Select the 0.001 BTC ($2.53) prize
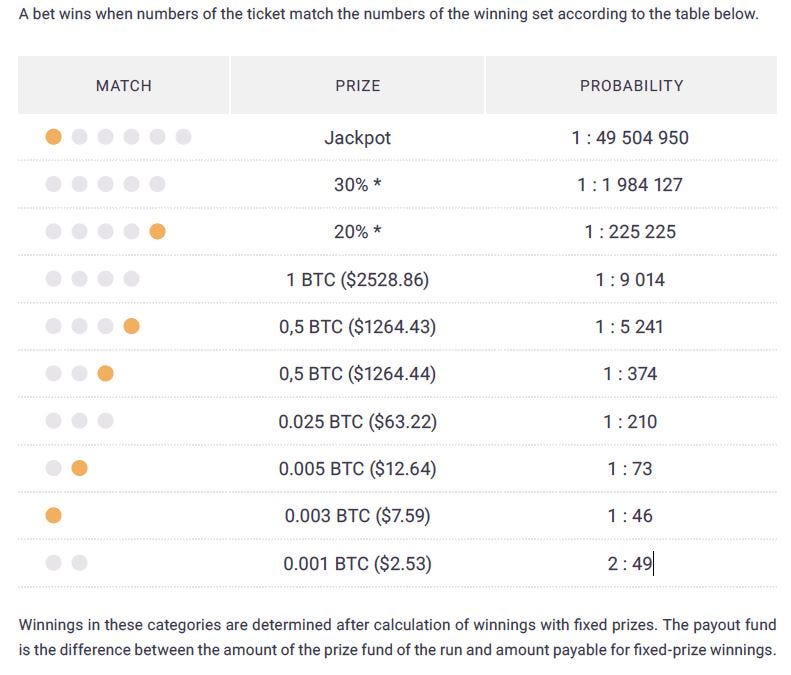This screenshot has height=675, width=791. [357, 564]
